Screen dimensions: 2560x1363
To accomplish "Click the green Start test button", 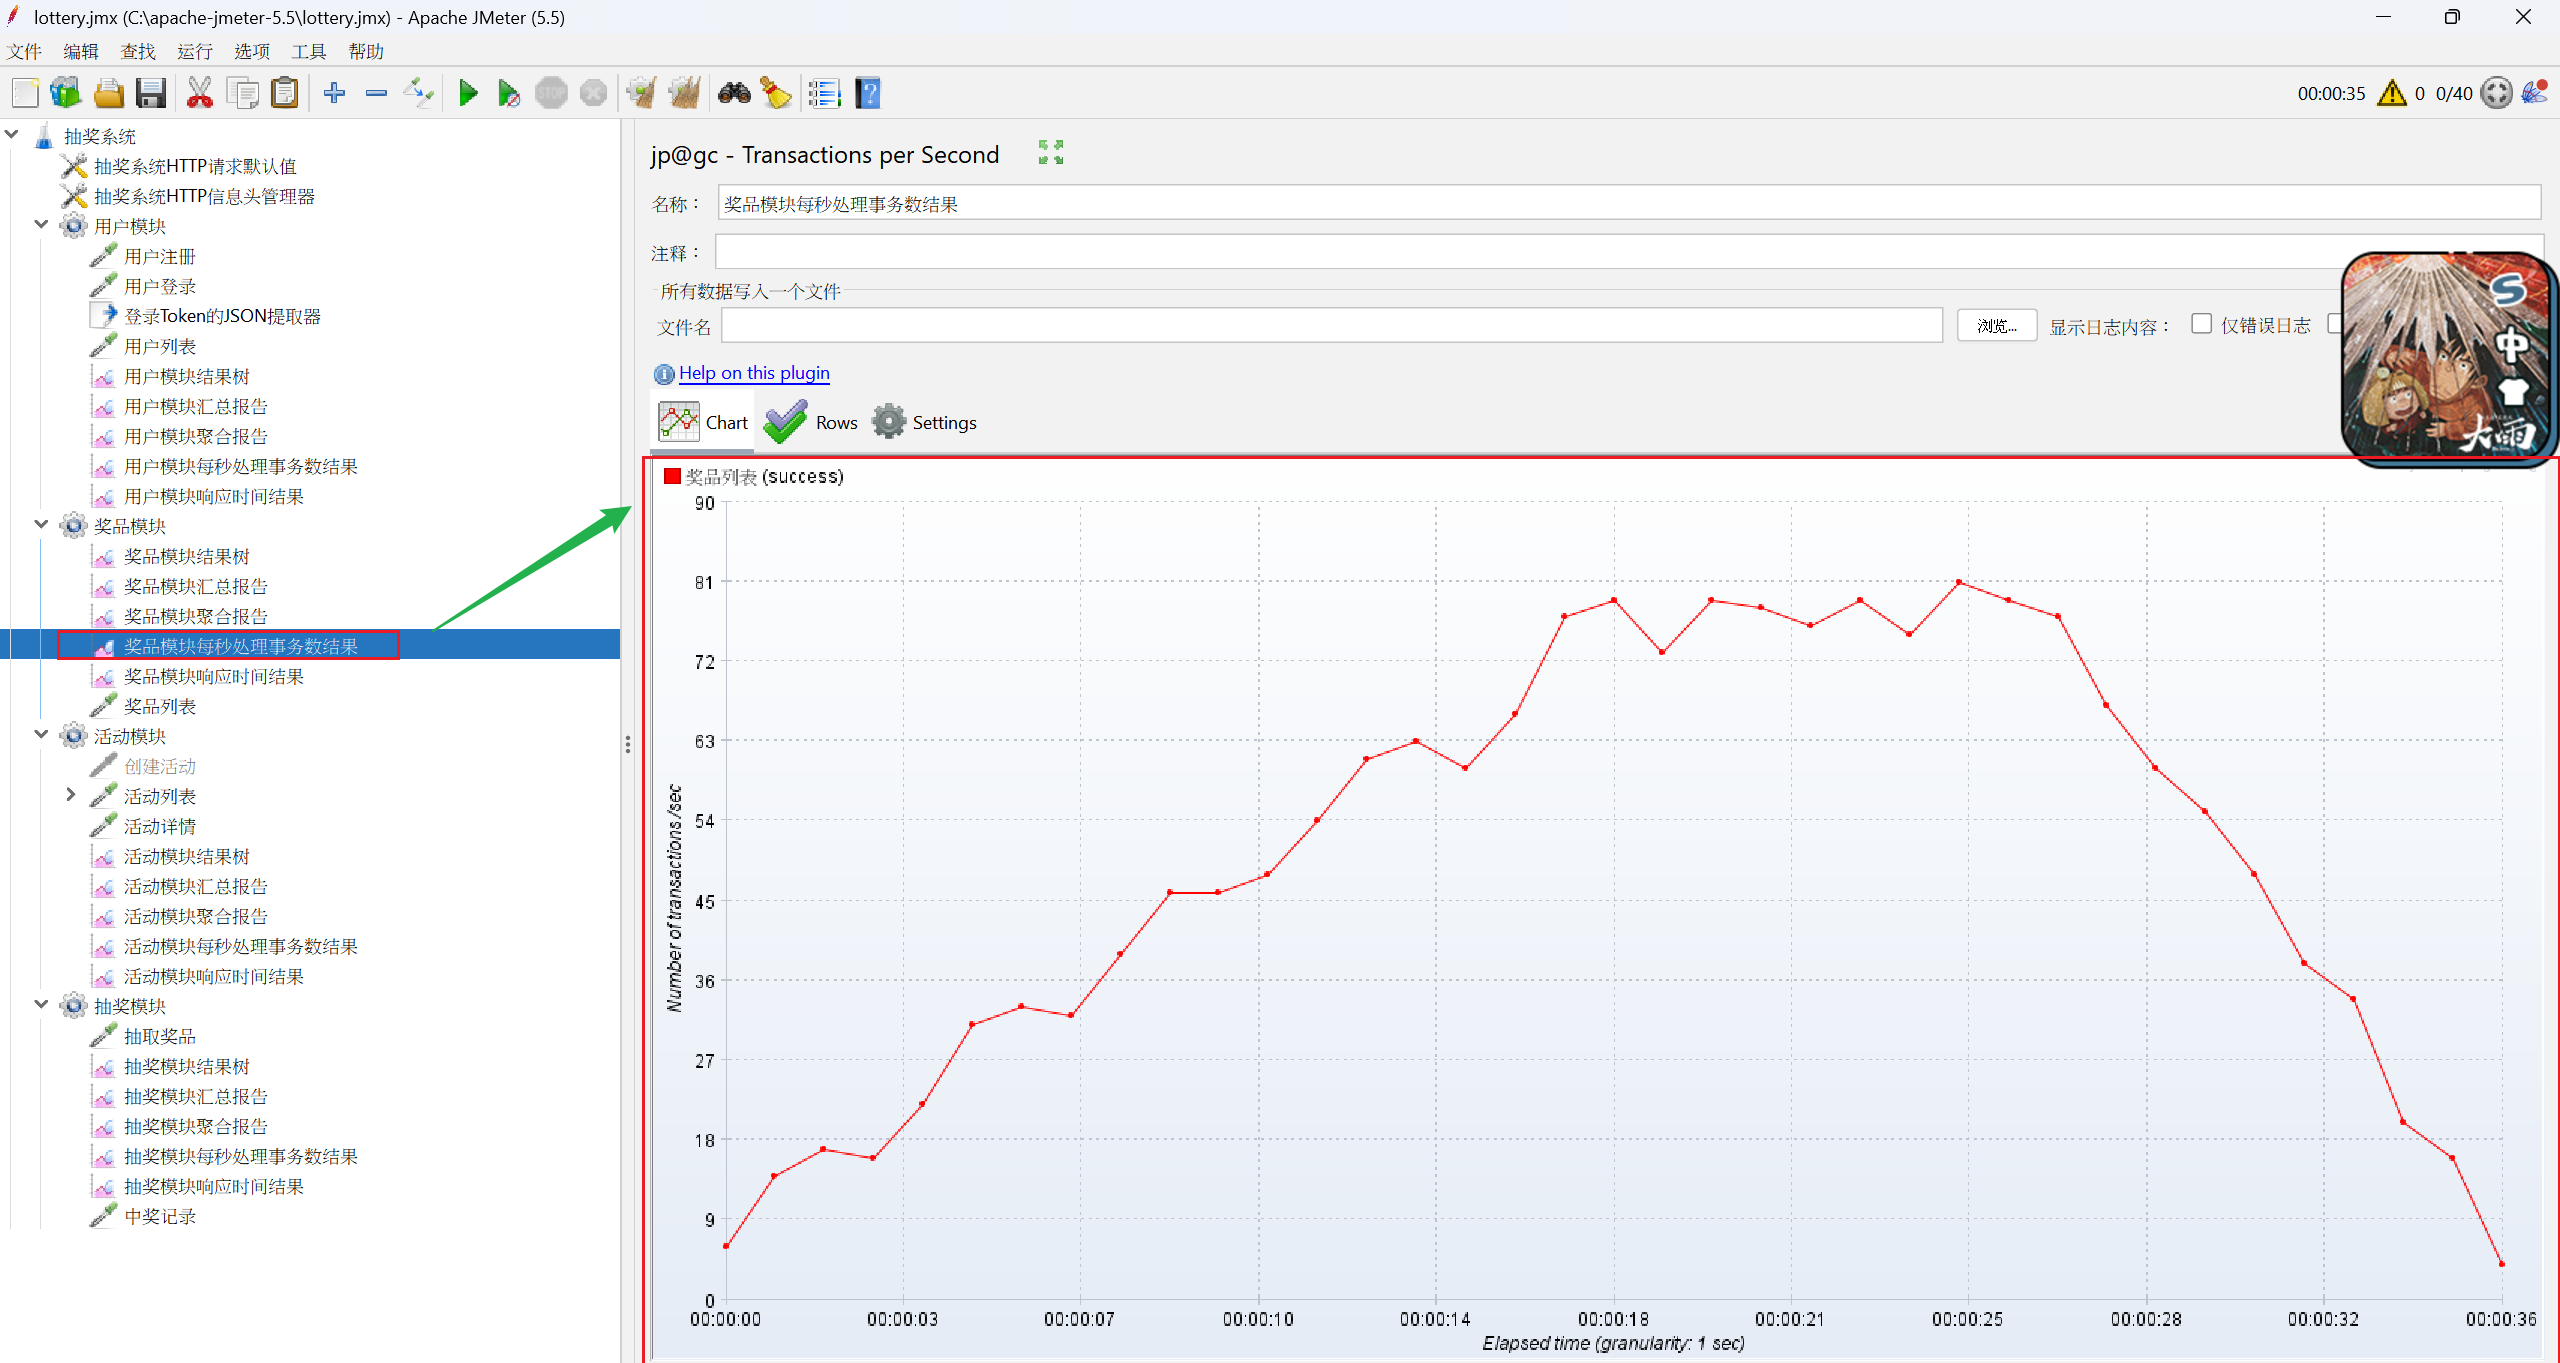I will (467, 94).
